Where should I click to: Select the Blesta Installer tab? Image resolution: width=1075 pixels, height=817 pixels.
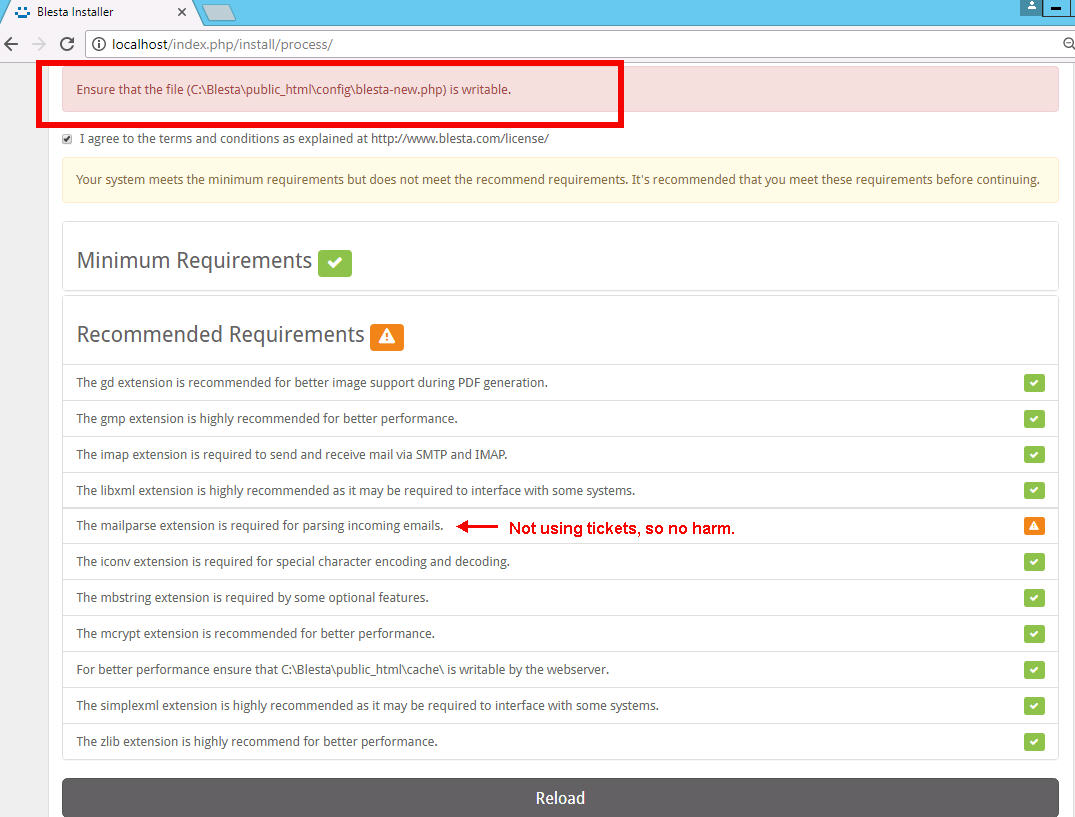[x=101, y=12]
